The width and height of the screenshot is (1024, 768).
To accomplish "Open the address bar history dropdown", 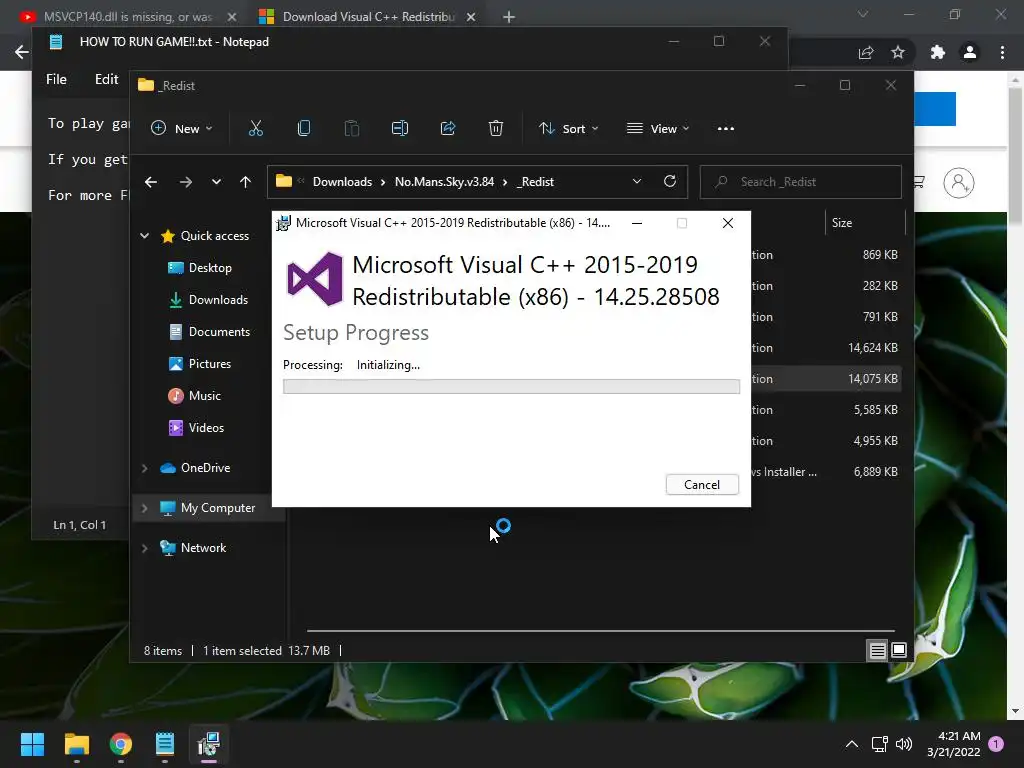I will 637,182.
